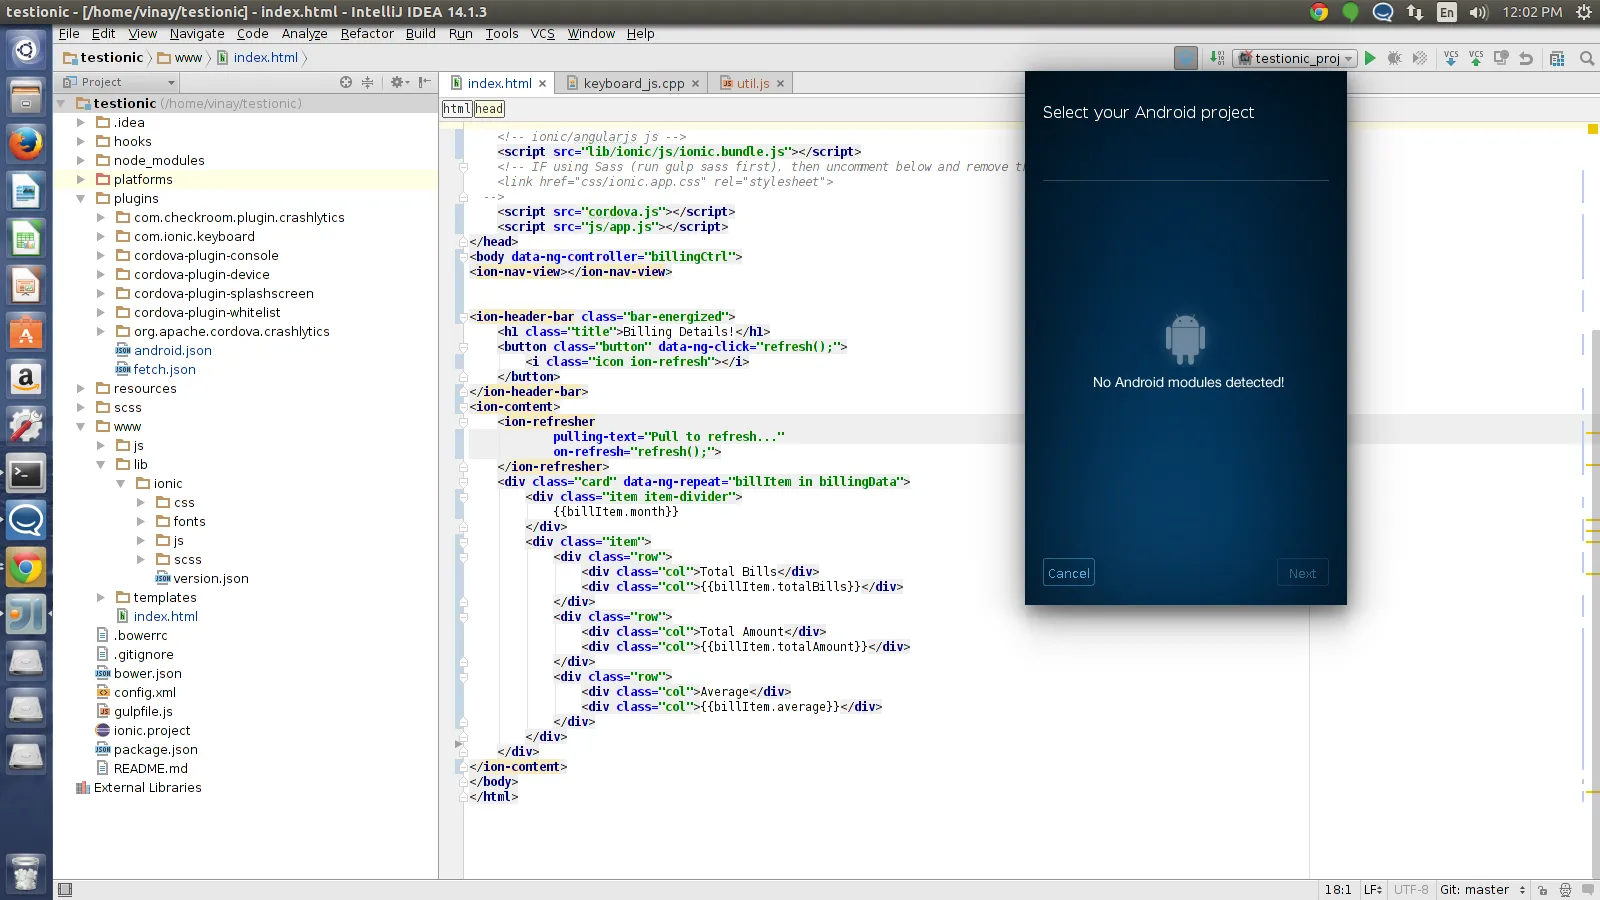Screen dimensions: 1600x900
Task: Switch to the keyboard_js.cpp tab
Action: (633, 83)
